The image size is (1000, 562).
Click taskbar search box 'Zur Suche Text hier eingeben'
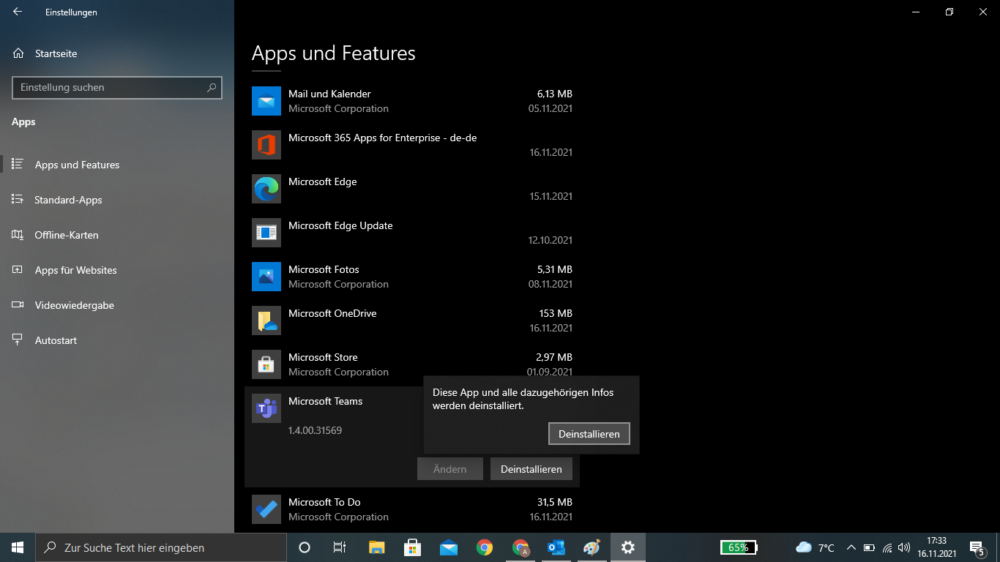(161, 547)
